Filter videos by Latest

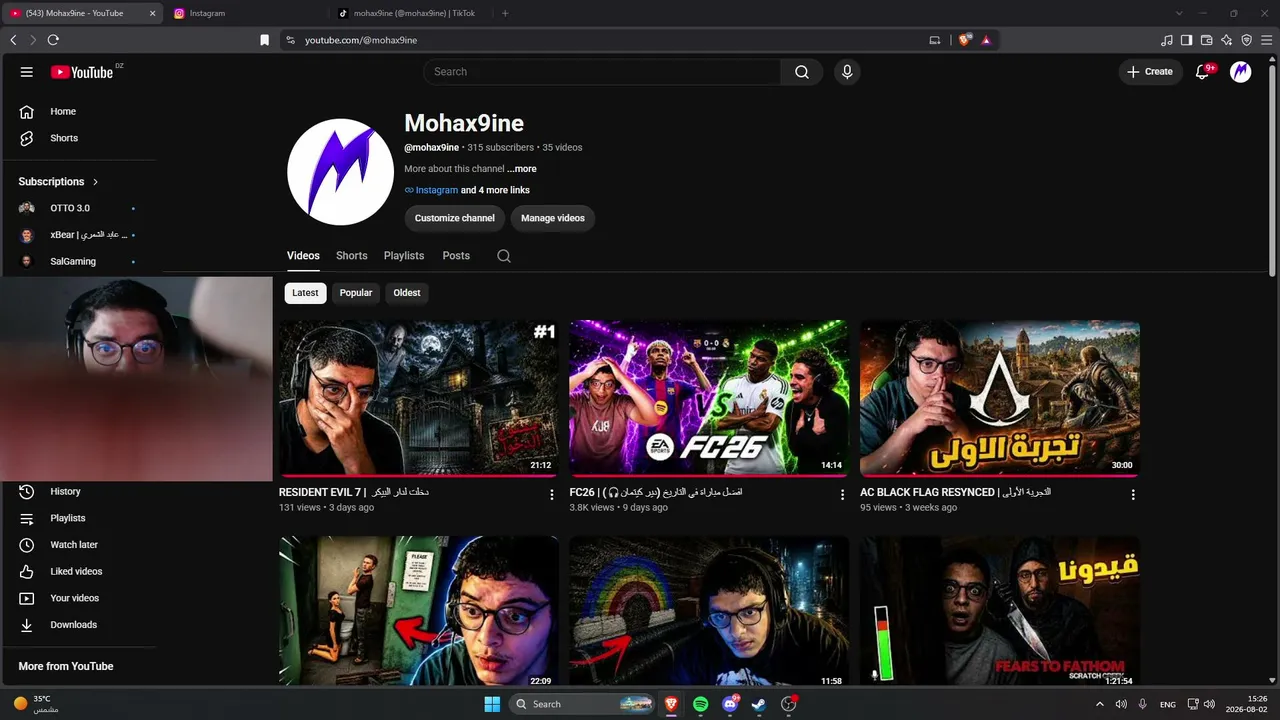305,293
